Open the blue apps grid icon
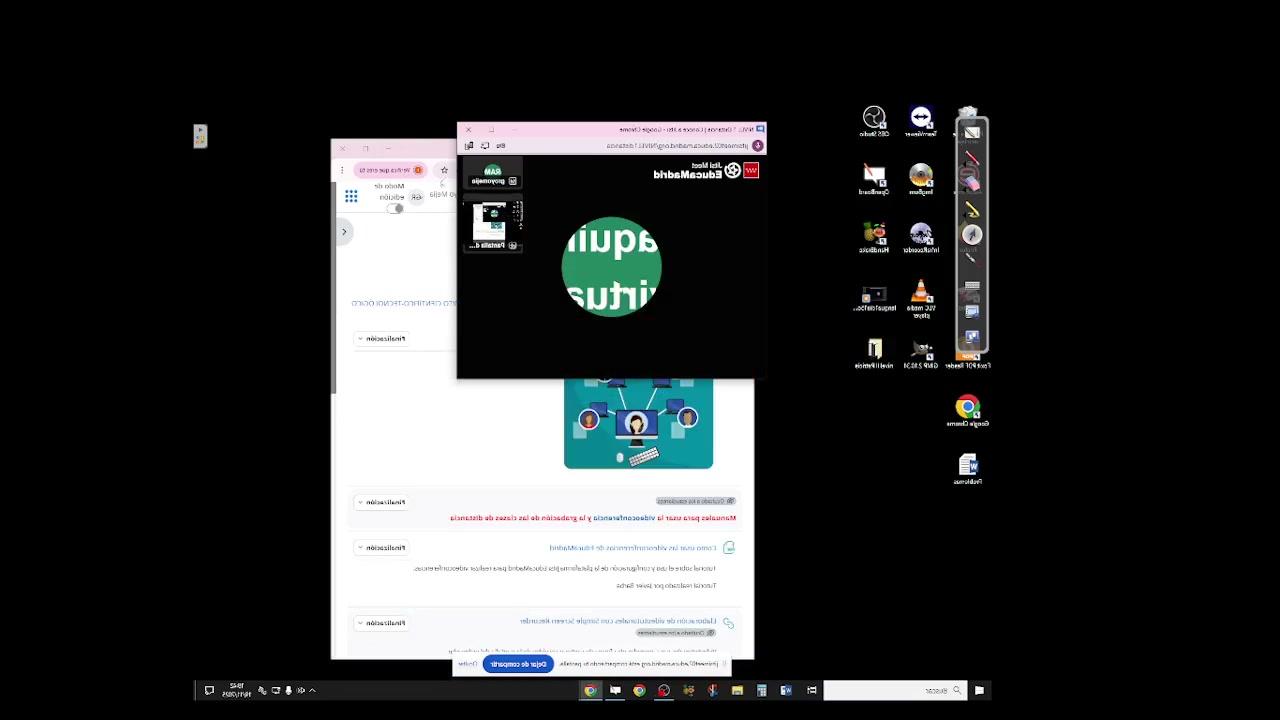Screen dimensions: 1280x720 (351, 196)
